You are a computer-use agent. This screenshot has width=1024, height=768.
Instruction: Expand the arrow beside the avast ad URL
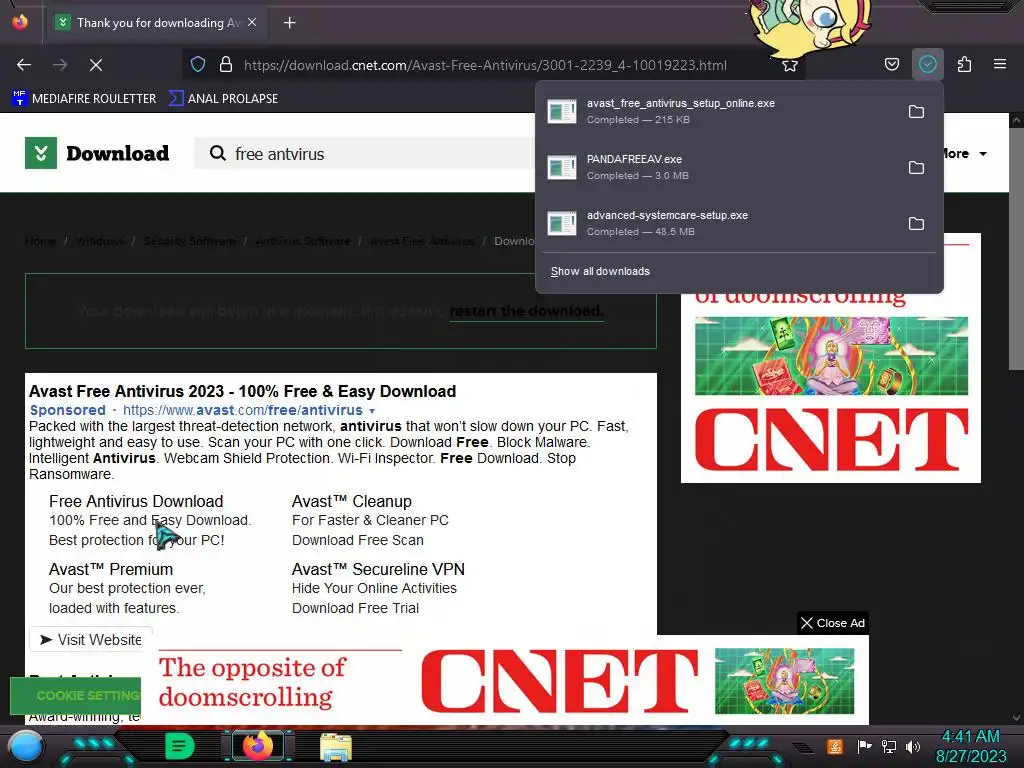[372, 411]
